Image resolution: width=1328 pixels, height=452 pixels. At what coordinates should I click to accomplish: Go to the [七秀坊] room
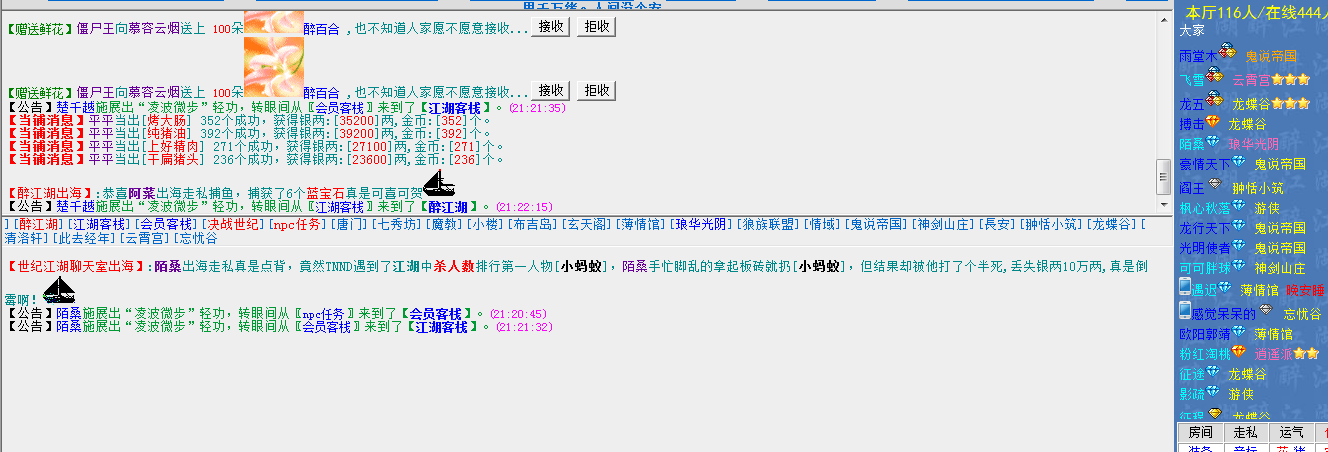397,223
